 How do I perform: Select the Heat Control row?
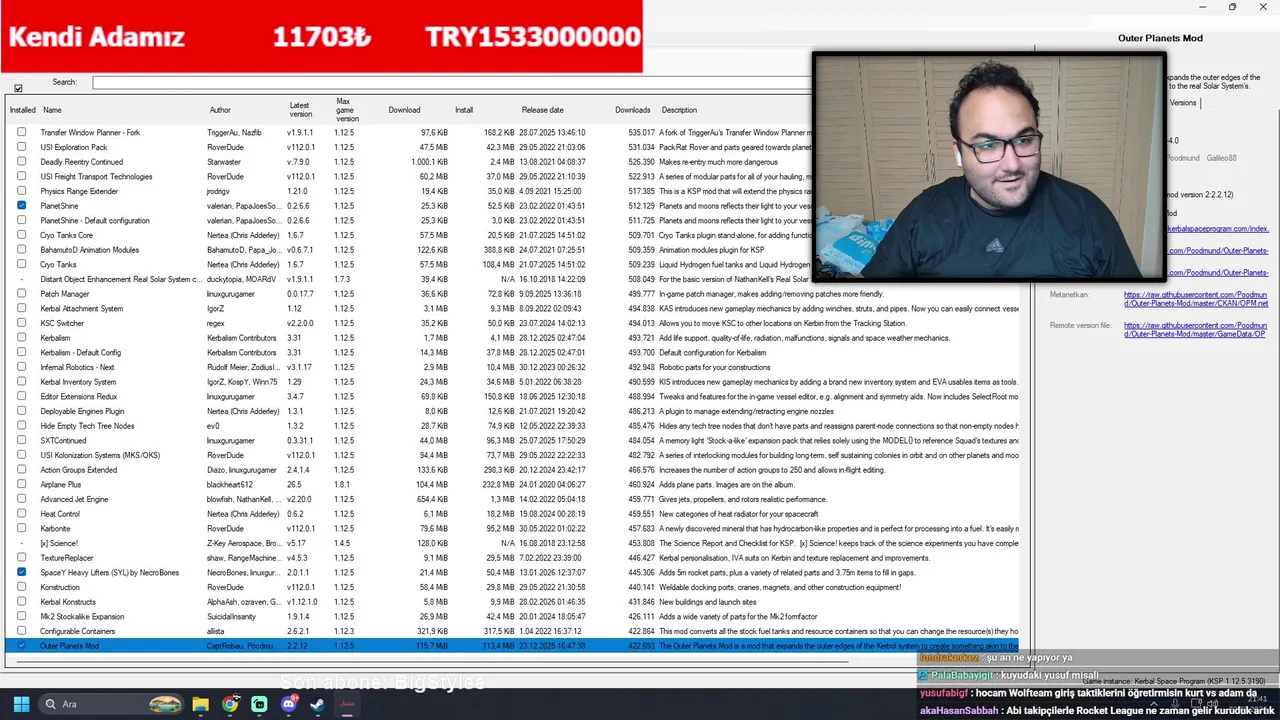tap(514, 514)
